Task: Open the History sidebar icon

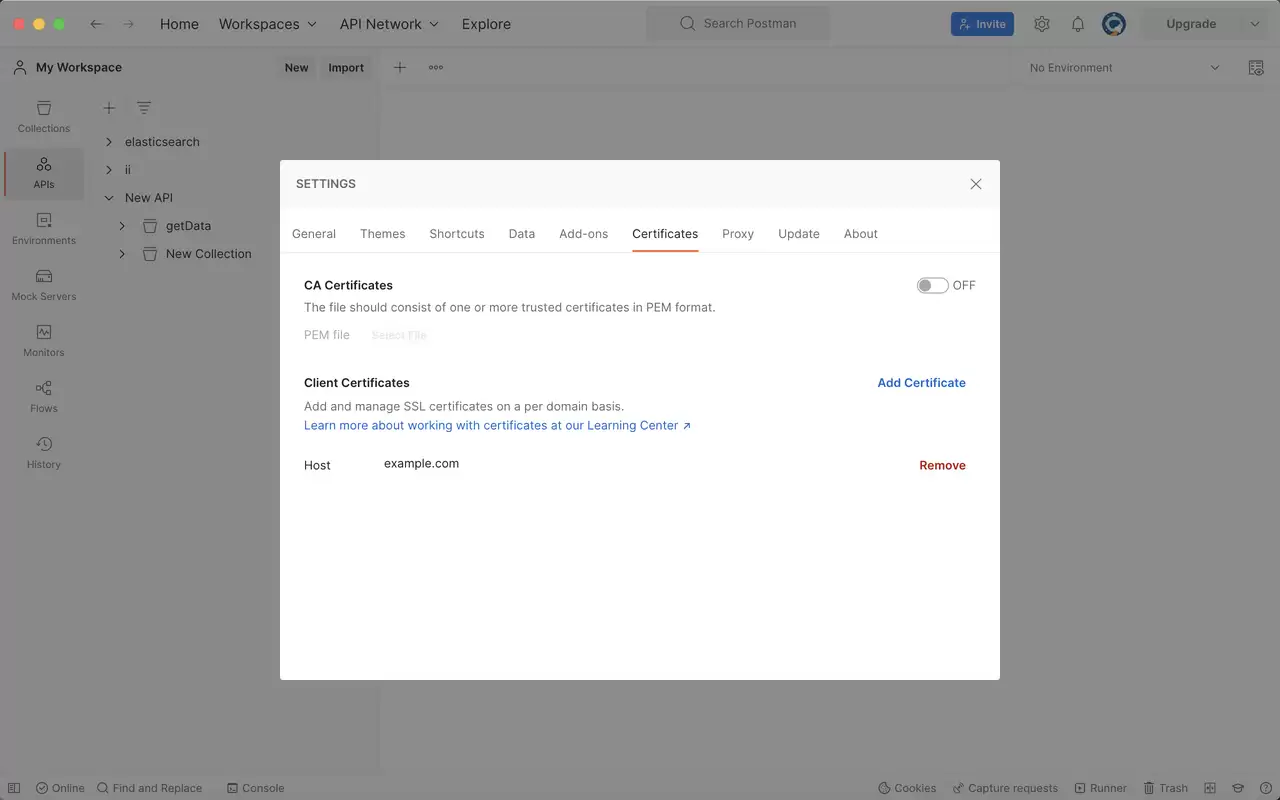Action: tap(44, 453)
